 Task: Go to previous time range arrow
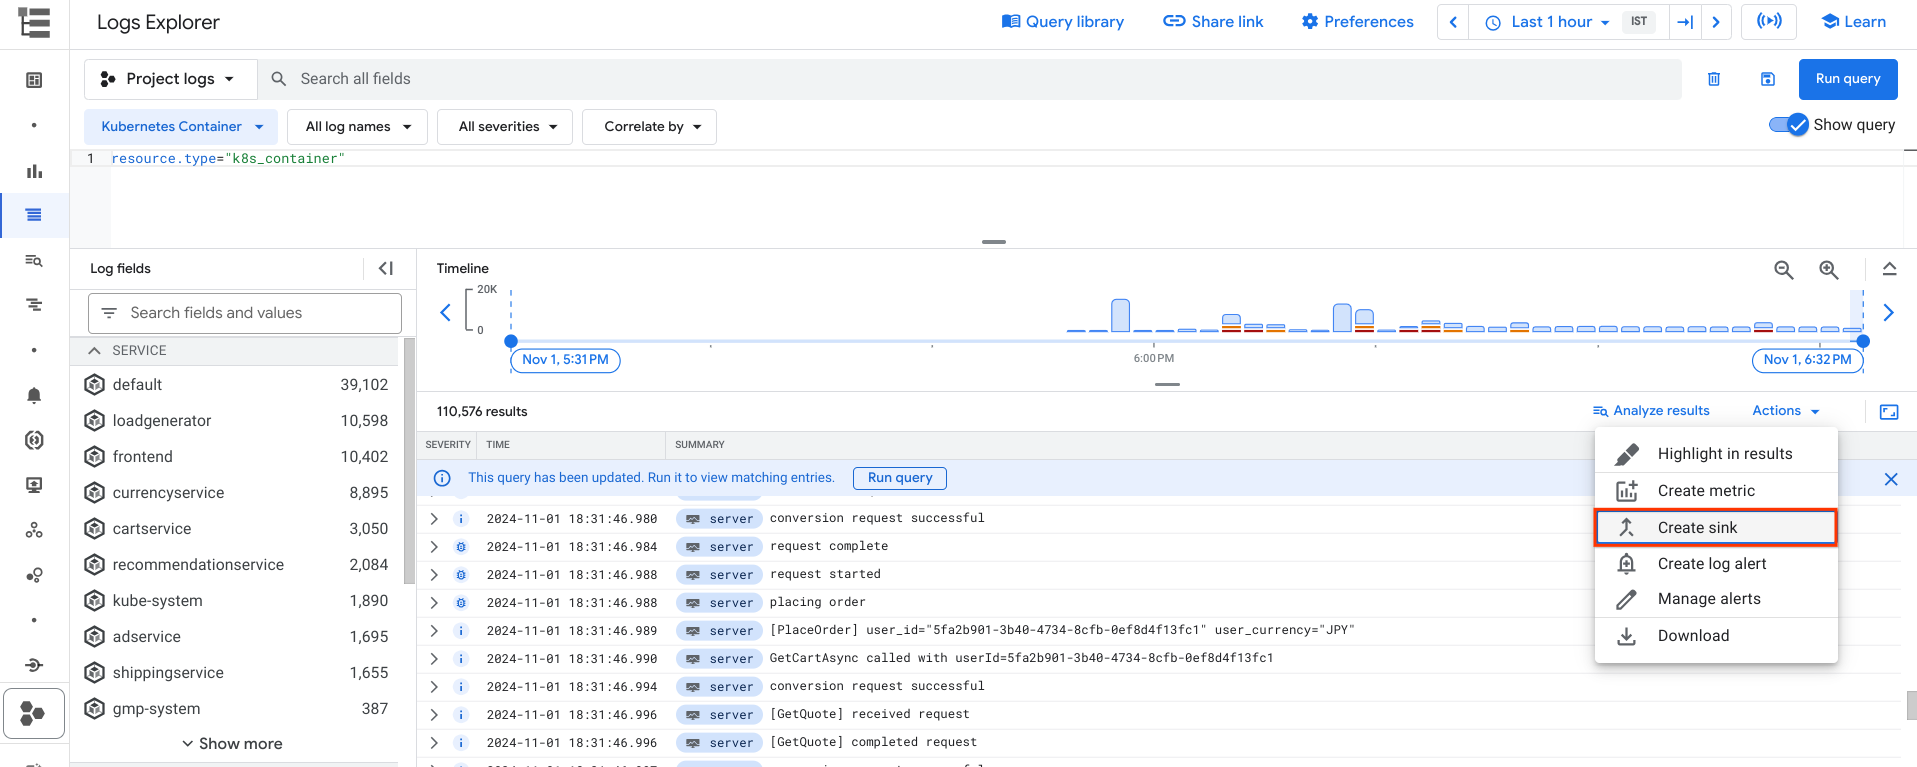coord(1453,22)
